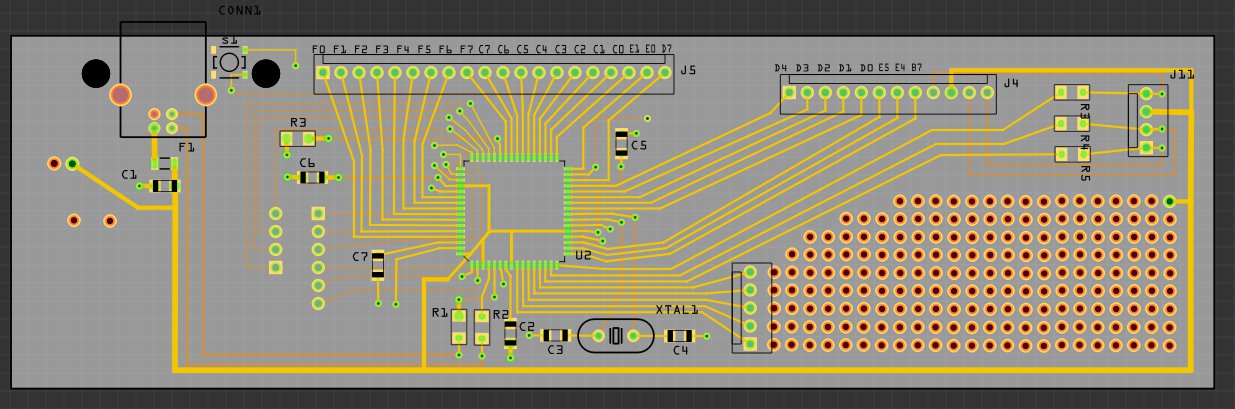Click the C7 capacitor footprint
Viewport: 1235px width, 409px height.
378,264
